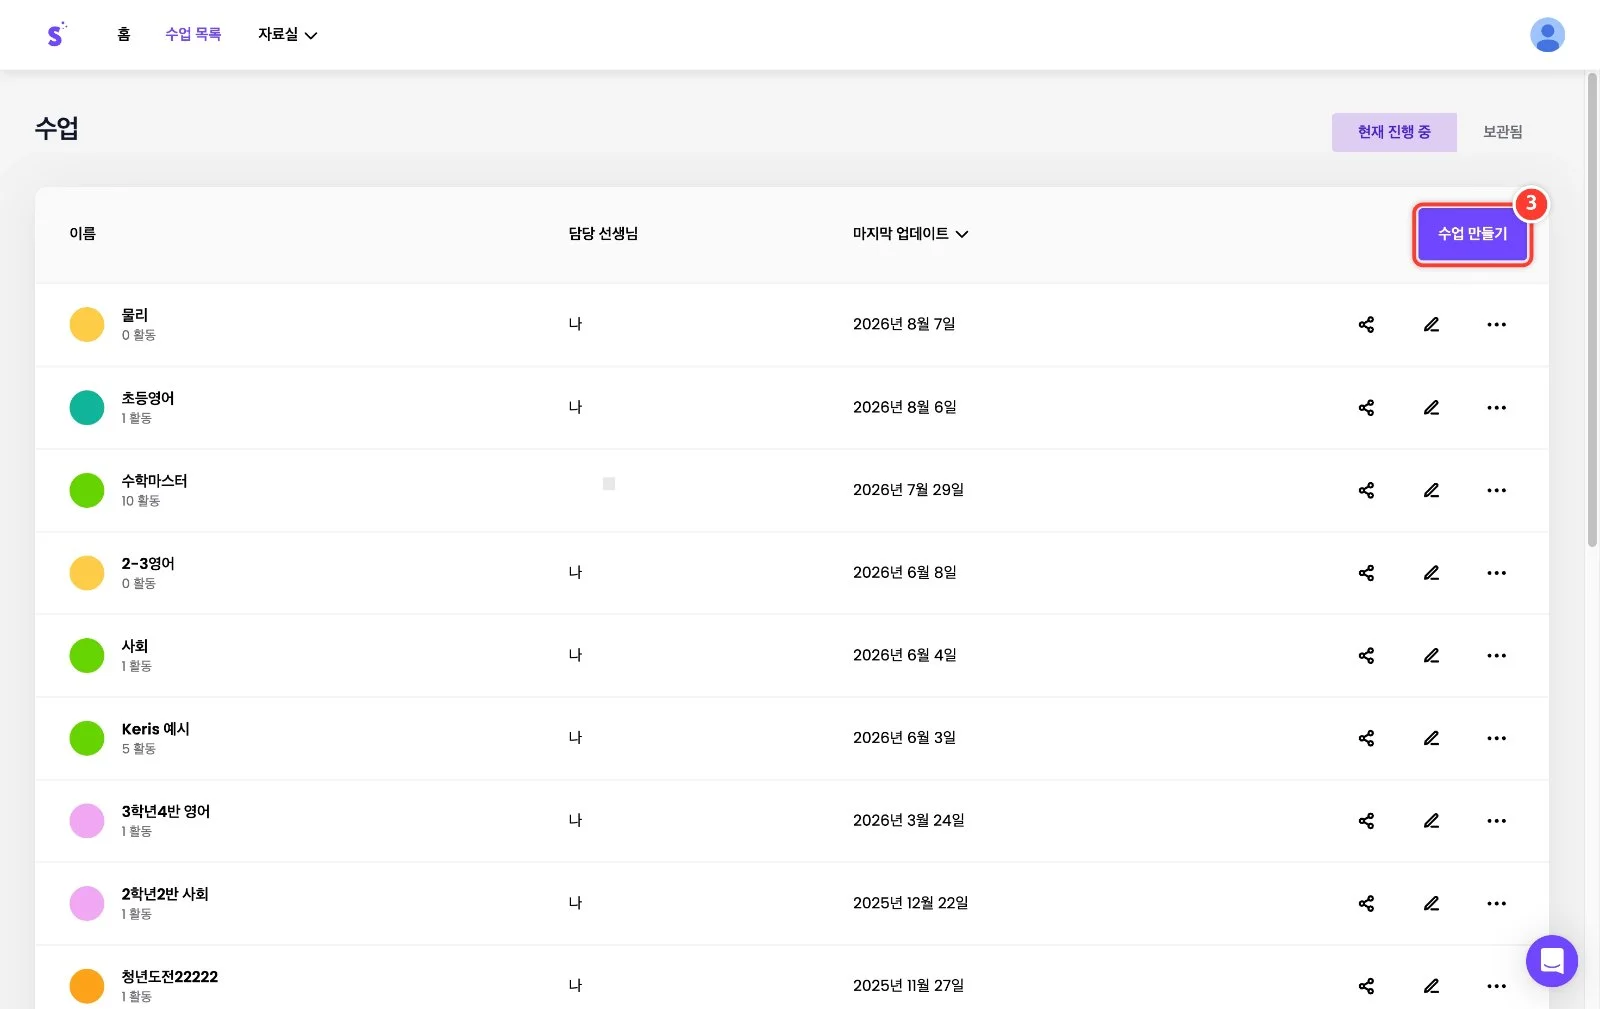Share the 2-3영어 class

coord(1366,573)
